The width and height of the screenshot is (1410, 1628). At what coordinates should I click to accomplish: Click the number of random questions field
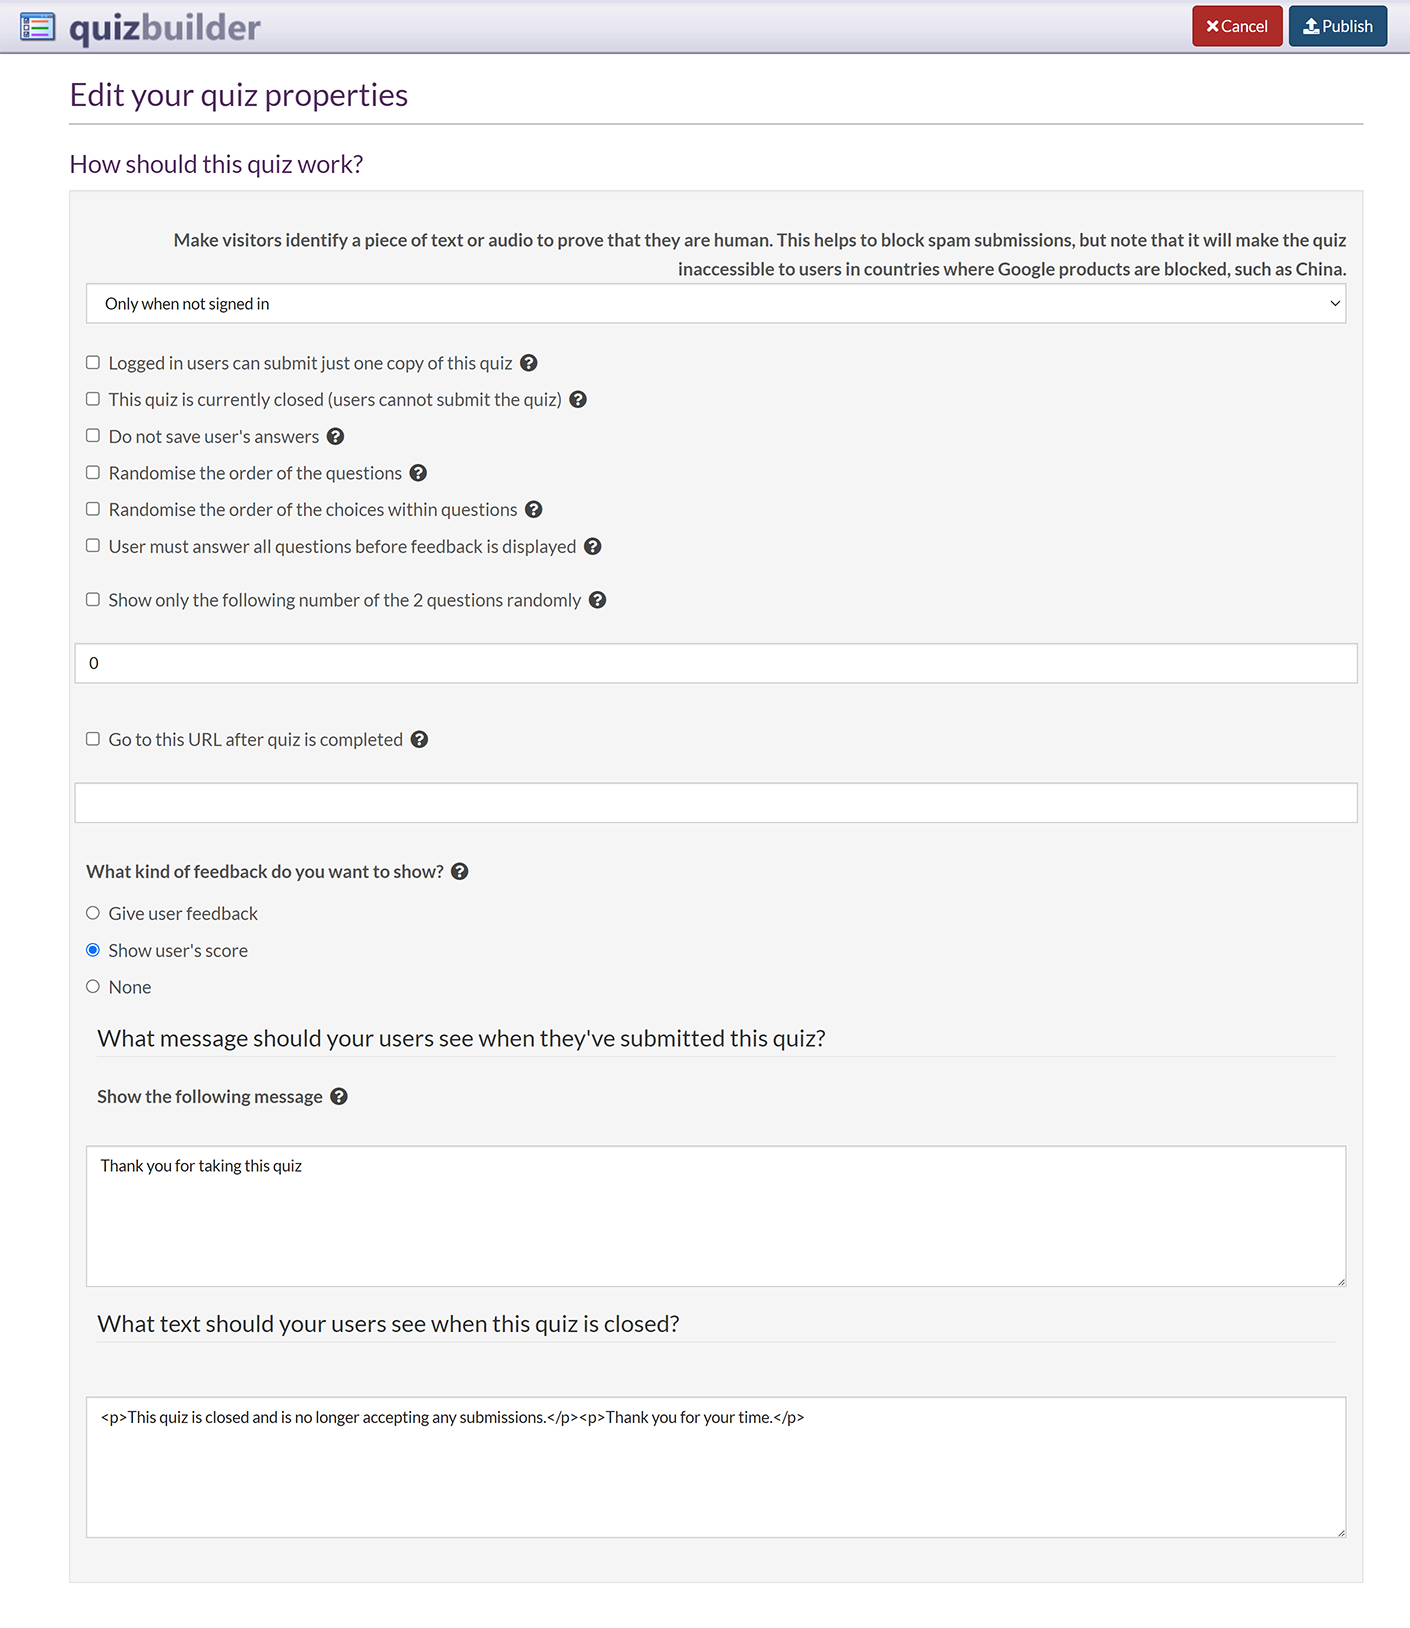[x=716, y=664]
